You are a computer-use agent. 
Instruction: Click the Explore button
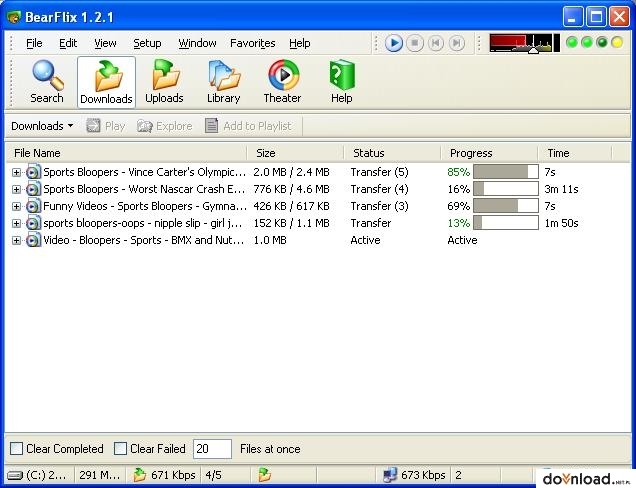pyautogui.click(x=164, y=126)
